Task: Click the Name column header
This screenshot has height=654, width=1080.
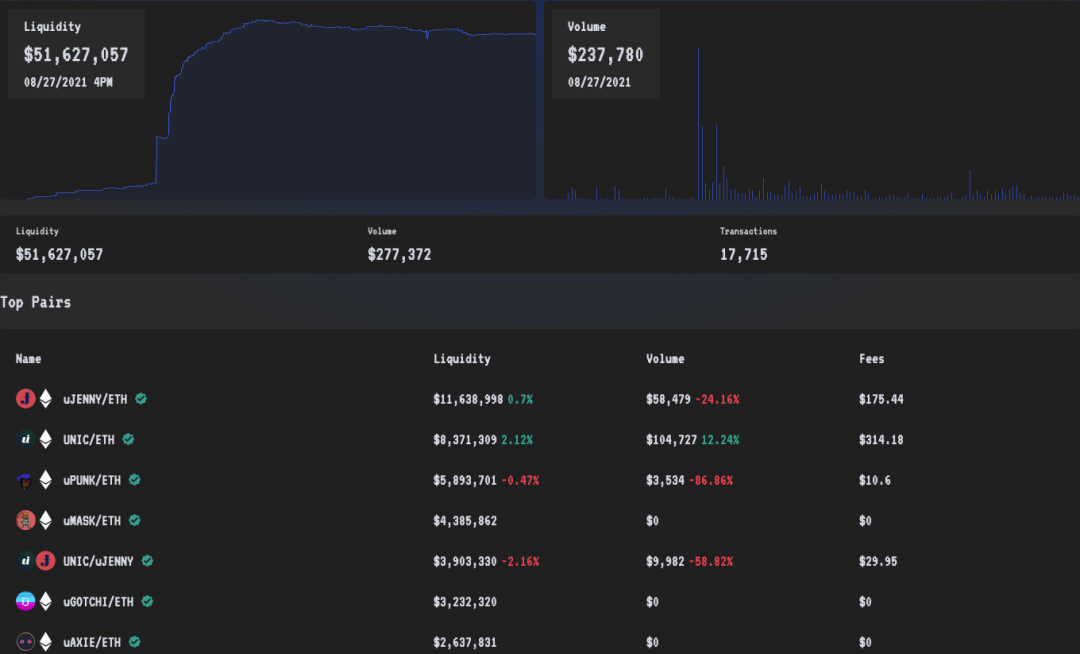Action: pyautogui.click(x=28, y=359)
